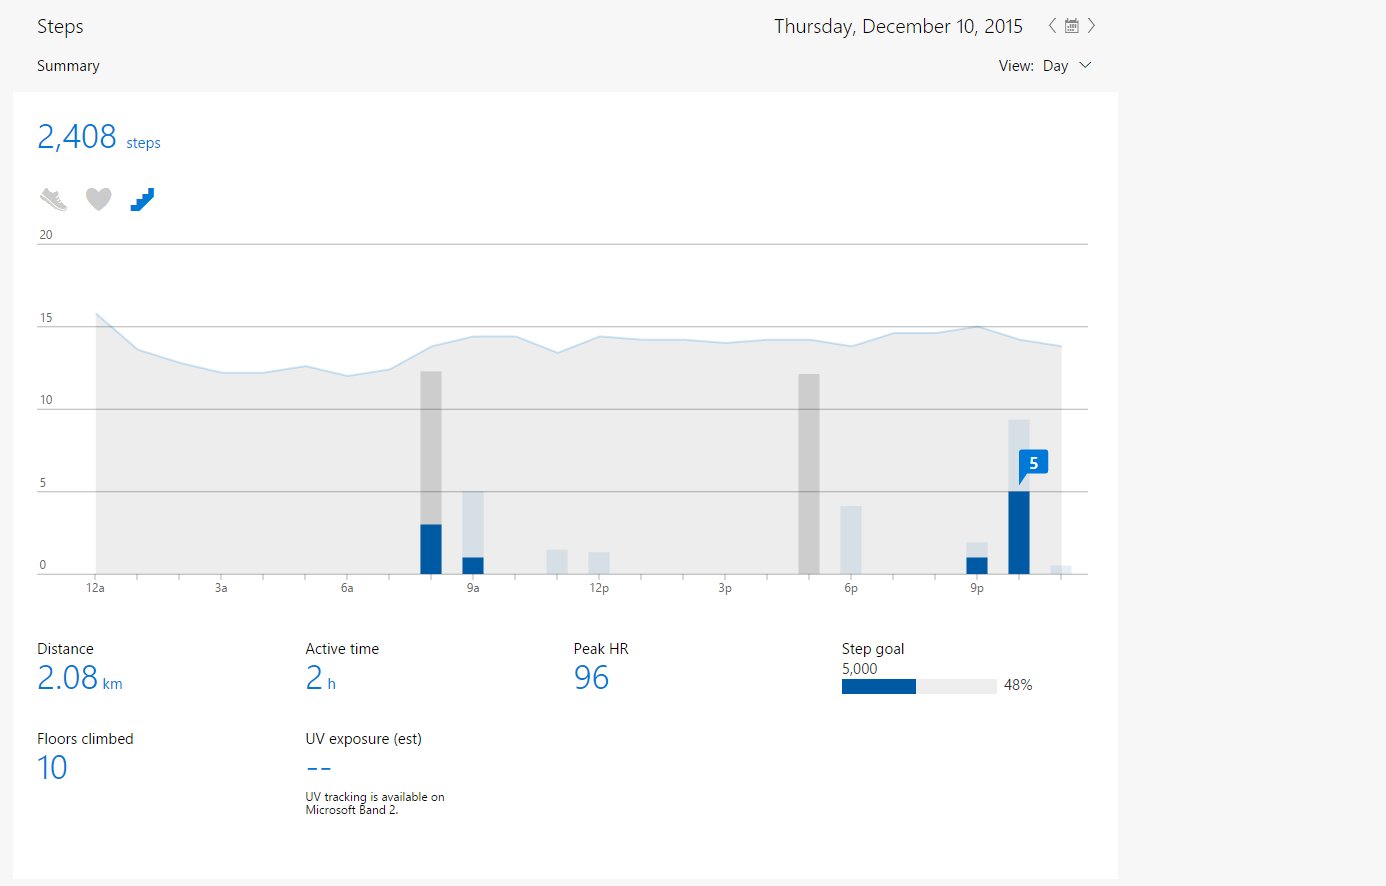Image resolution: width=1386 pixels, height=886 pixels.
Task: Toggle the heart rate icon
Action: pos(98,199)
